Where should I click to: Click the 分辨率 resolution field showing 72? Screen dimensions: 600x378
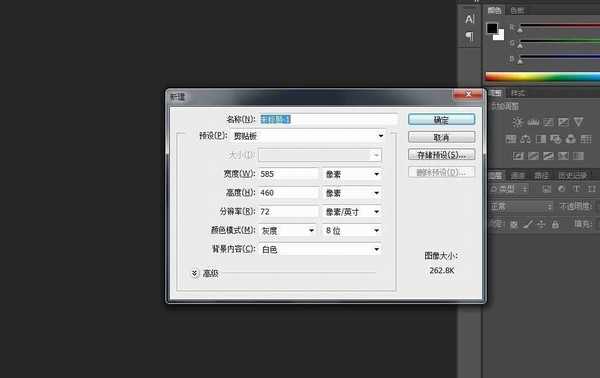[289, 212]
